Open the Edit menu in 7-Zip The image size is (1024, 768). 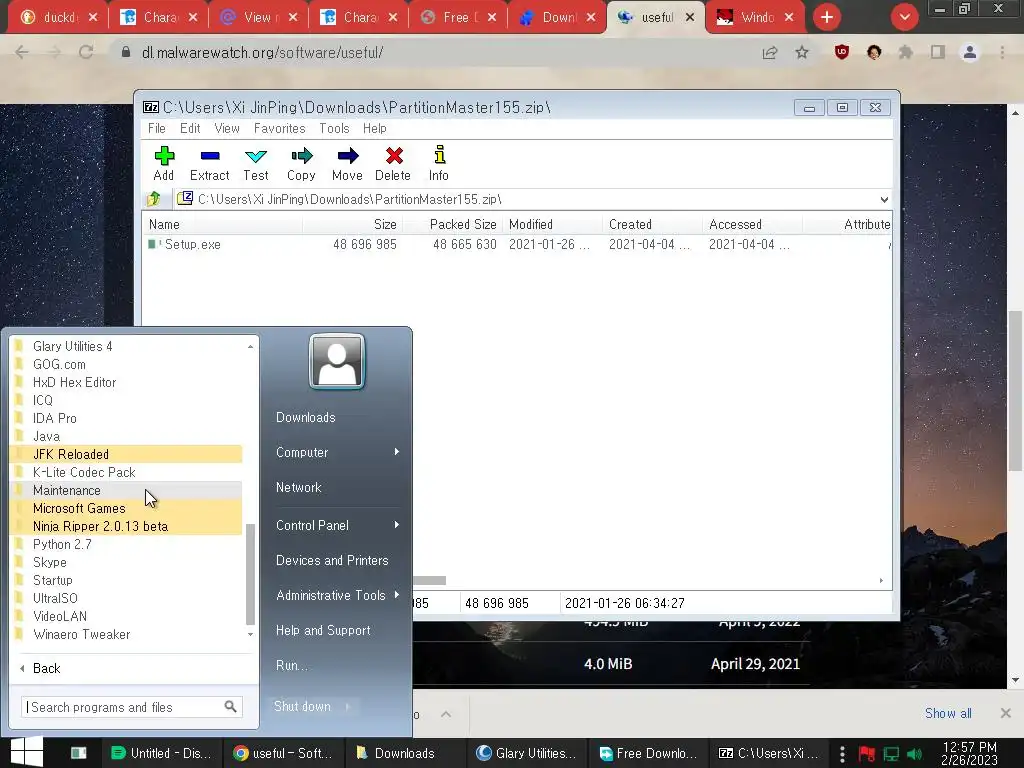click(190, 129)
